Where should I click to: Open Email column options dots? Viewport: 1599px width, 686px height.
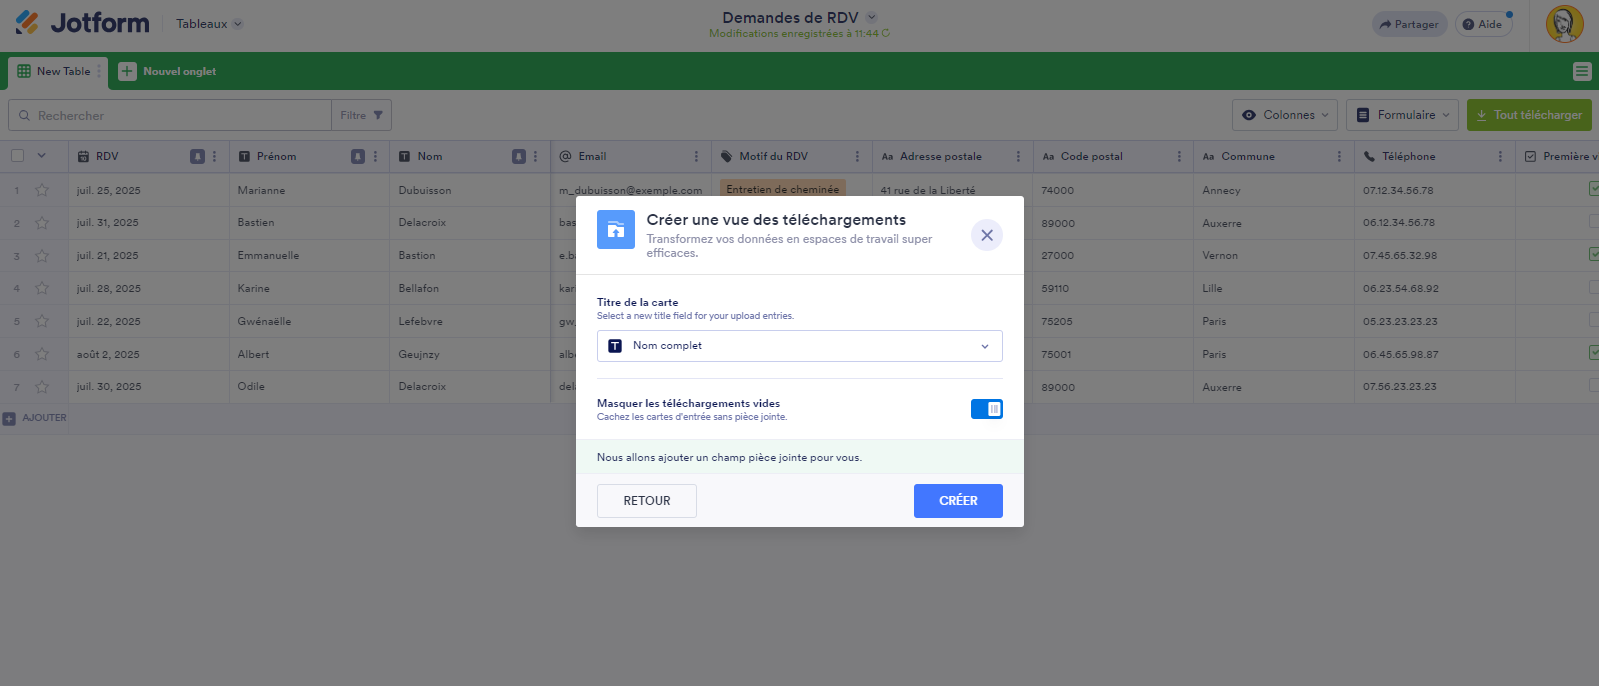pos(696,156)
